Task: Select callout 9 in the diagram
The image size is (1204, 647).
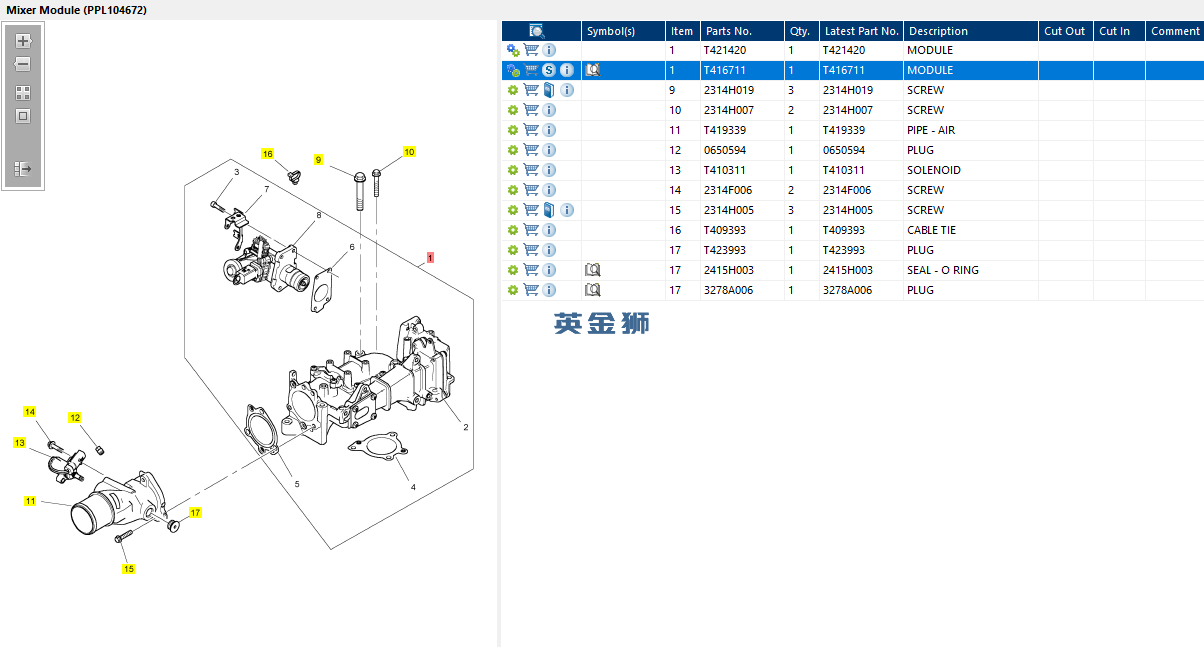Action: tap(319, 159)
